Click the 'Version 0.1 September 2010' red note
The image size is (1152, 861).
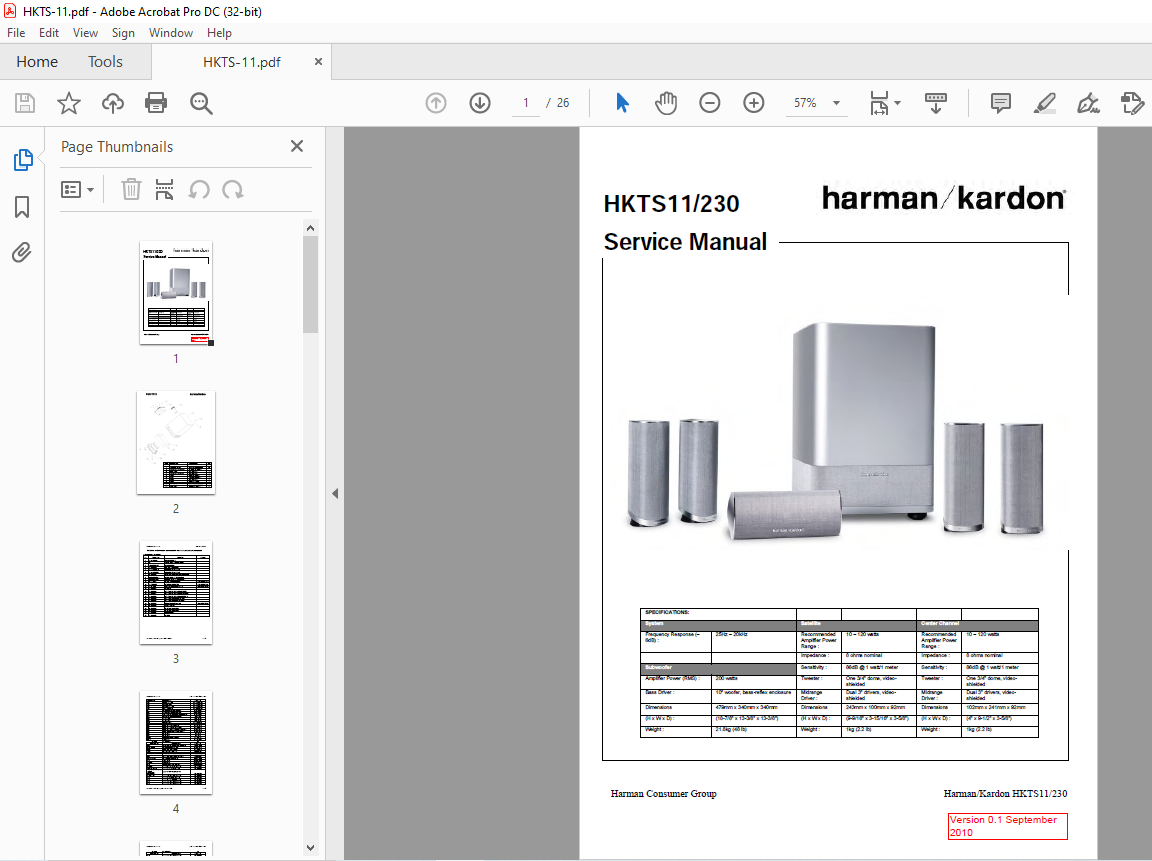point(1007,826)
